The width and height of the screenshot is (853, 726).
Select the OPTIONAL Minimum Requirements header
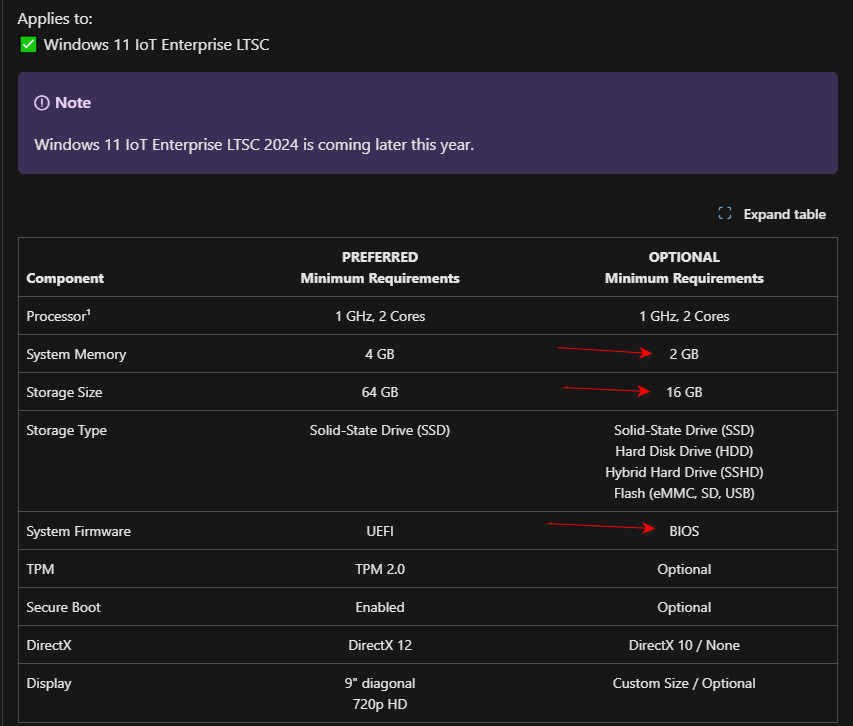(684, 268)
